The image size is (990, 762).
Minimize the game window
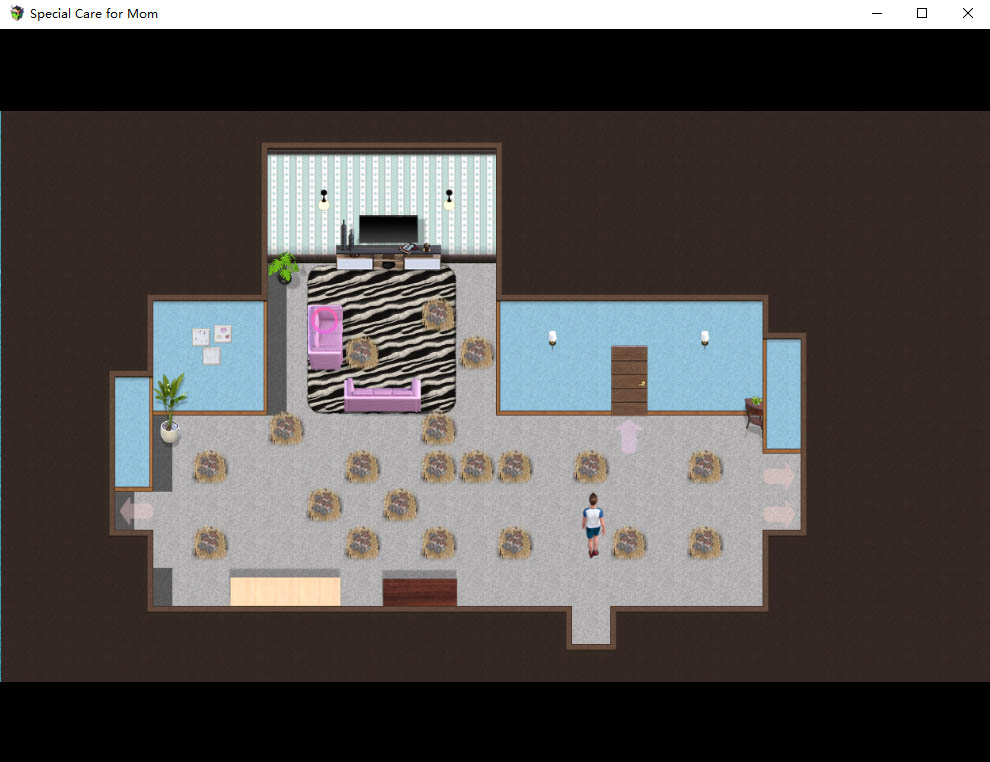876,14
